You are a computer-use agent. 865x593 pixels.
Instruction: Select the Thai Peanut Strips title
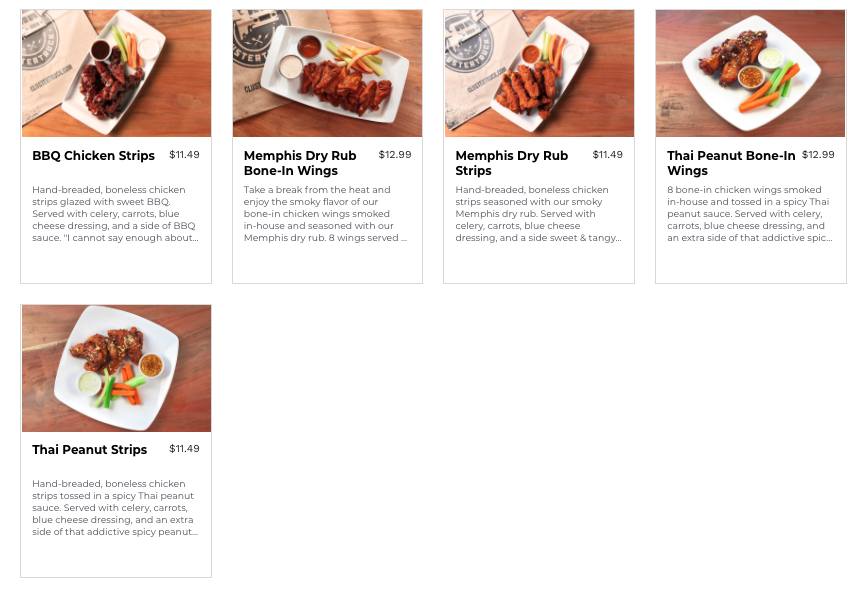point(89,450)
